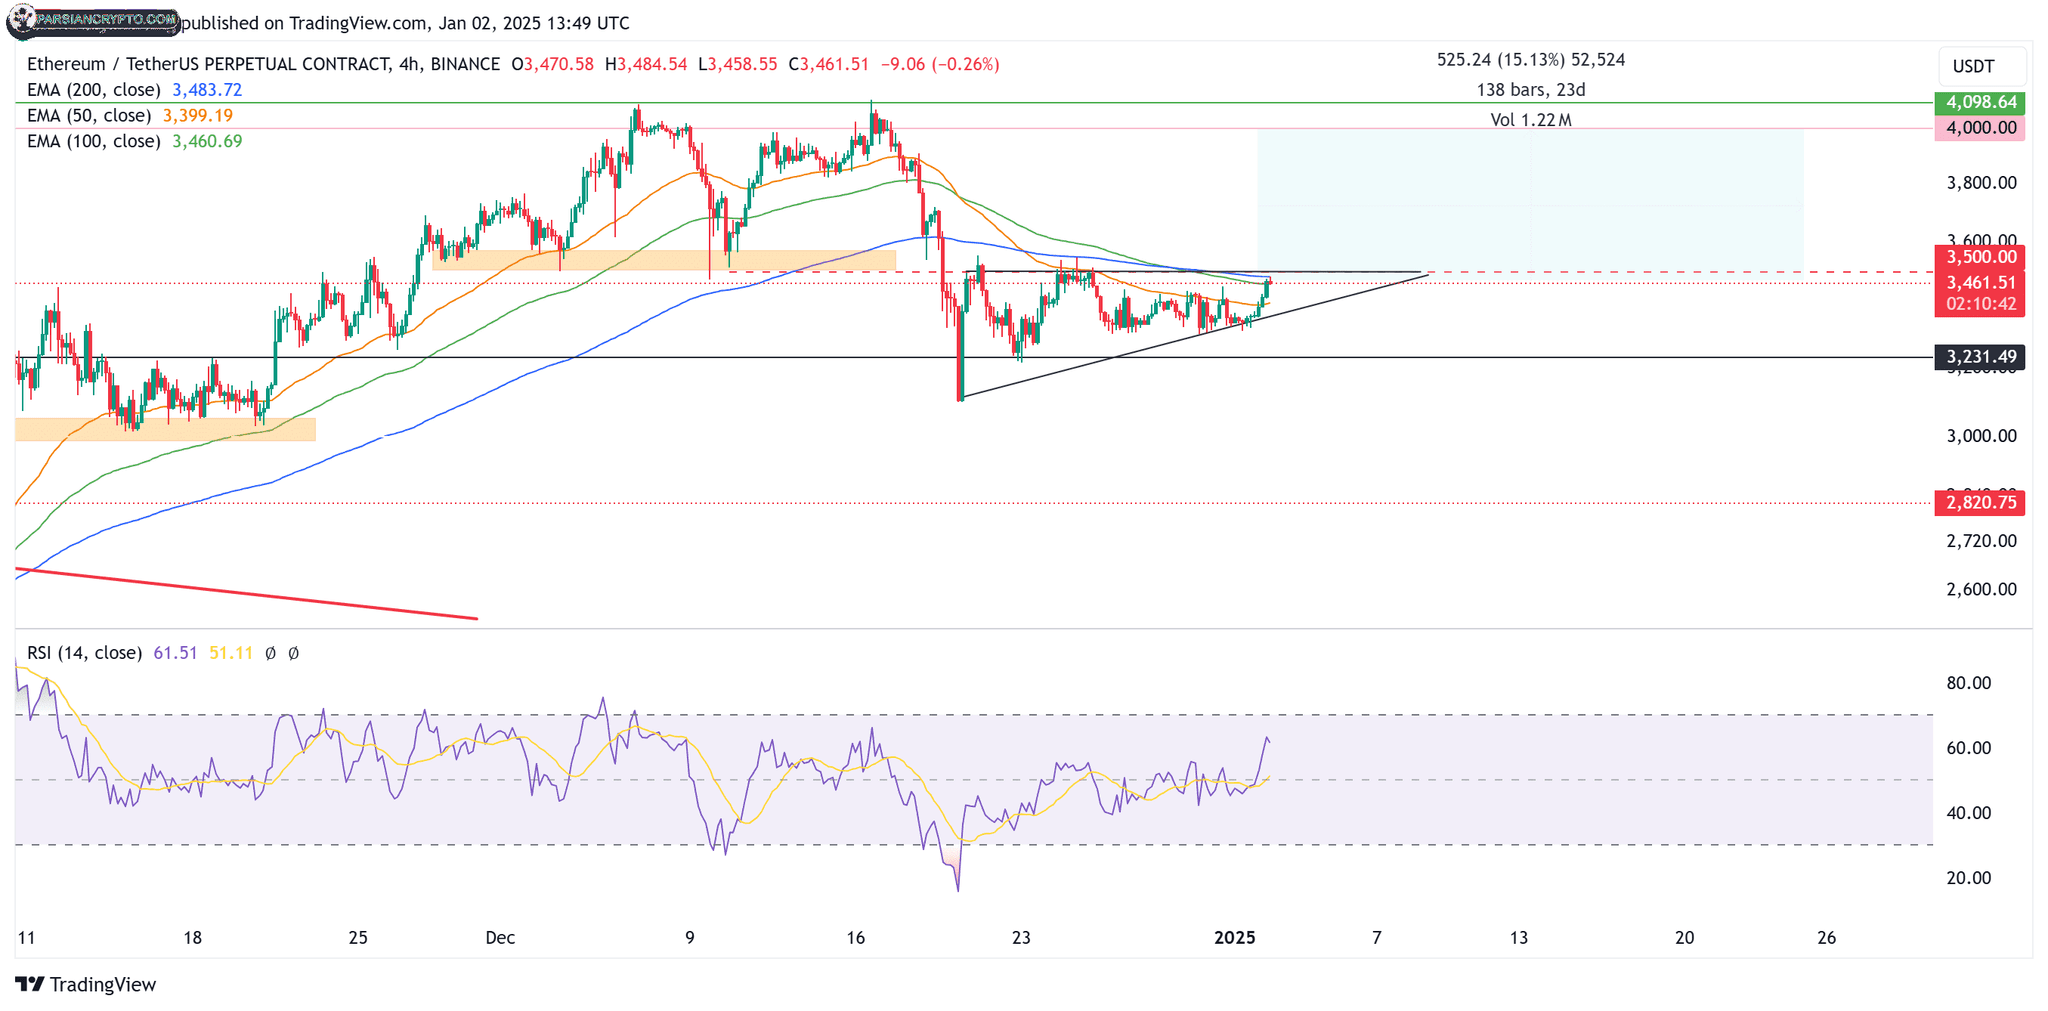The image size is (2048, 1011).
Task: Click the TradingView logo at bottom left
Action: point(86,984)
